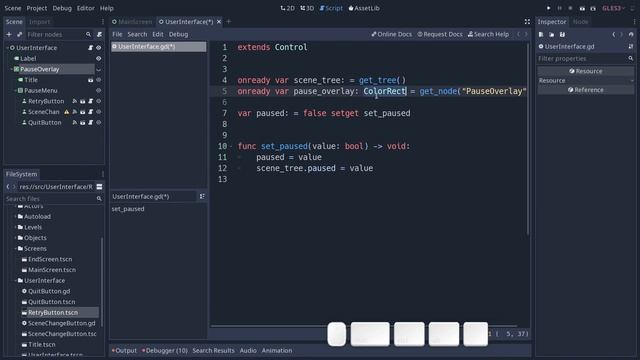Screen dimensions: 640x360
Task: Toggle FileSystem split mode icon
Action: [99, 187]
